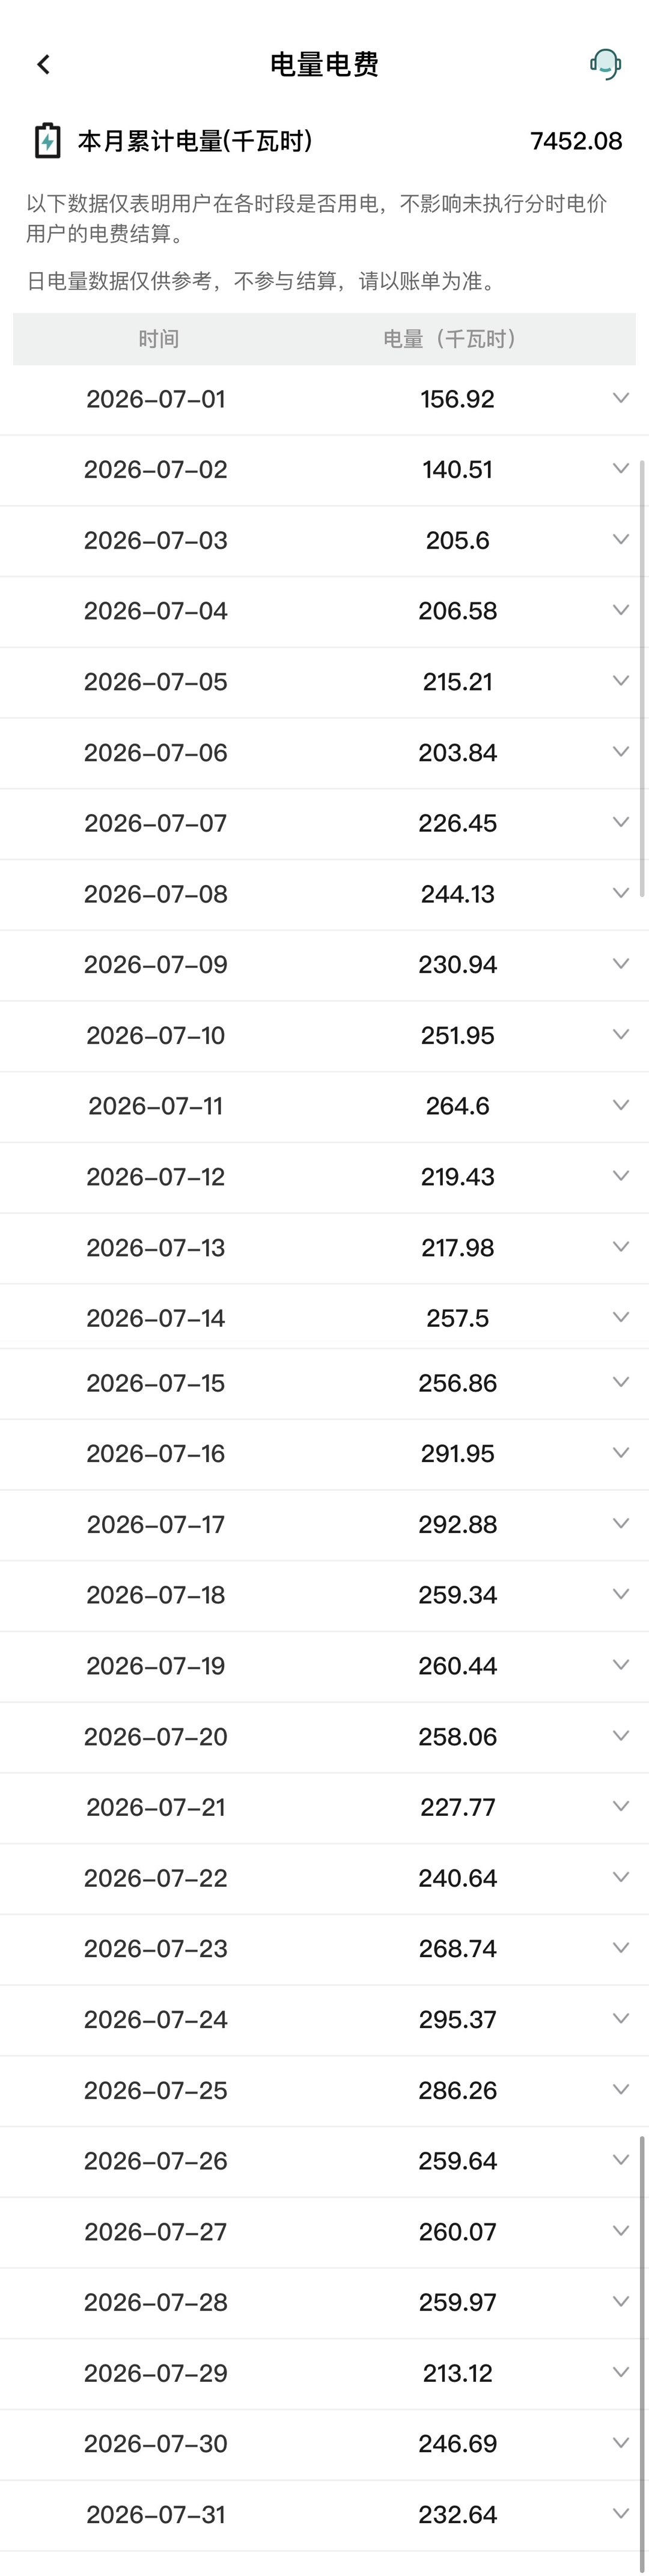Screen dimensions: 649x2576
Task: Tap the 电量（千瓦时）column header
Action: click(450, 339)
